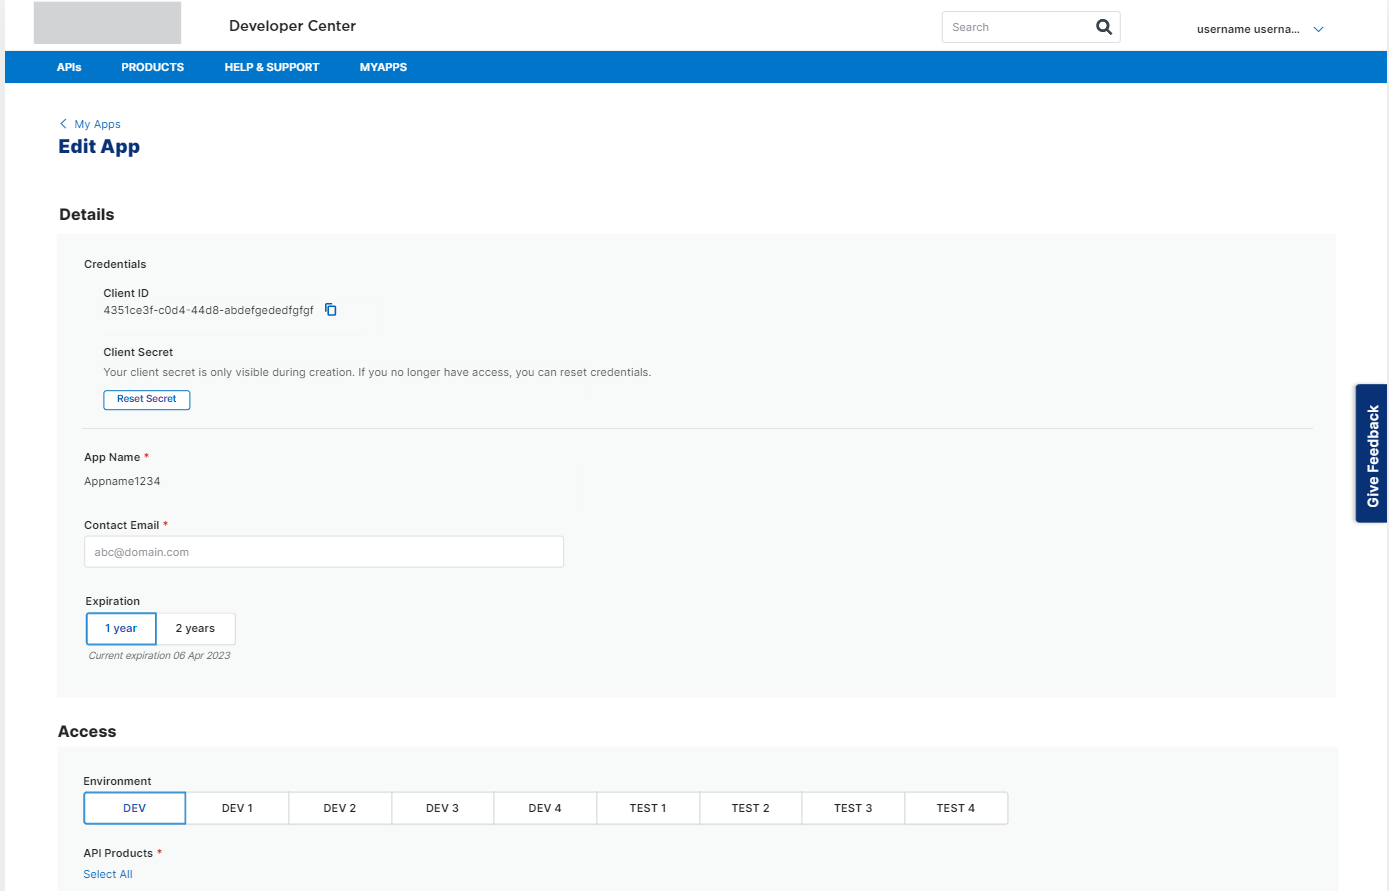Click the Developer Center title
This screenshot has width=1389, height=891.
point(292,26)
